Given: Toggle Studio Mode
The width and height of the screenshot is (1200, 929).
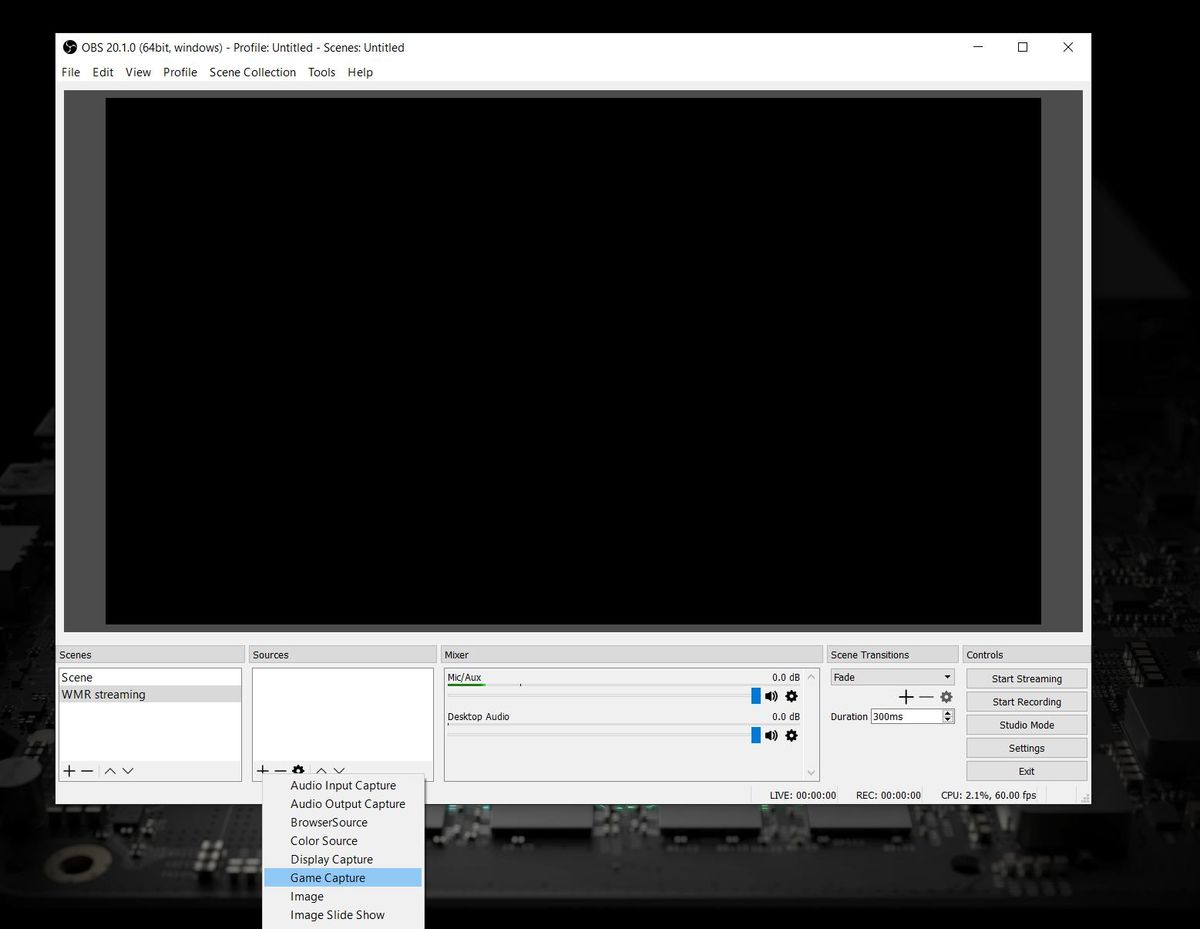Looking at the screenshot, I should (x=1026, y=724).
